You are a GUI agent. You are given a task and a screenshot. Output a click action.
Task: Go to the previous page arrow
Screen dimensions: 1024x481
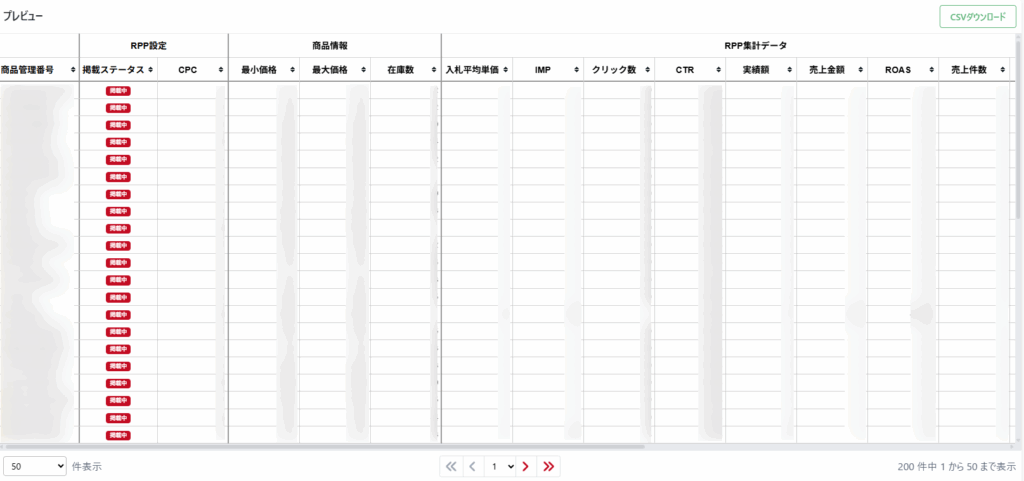pos(472,466)
